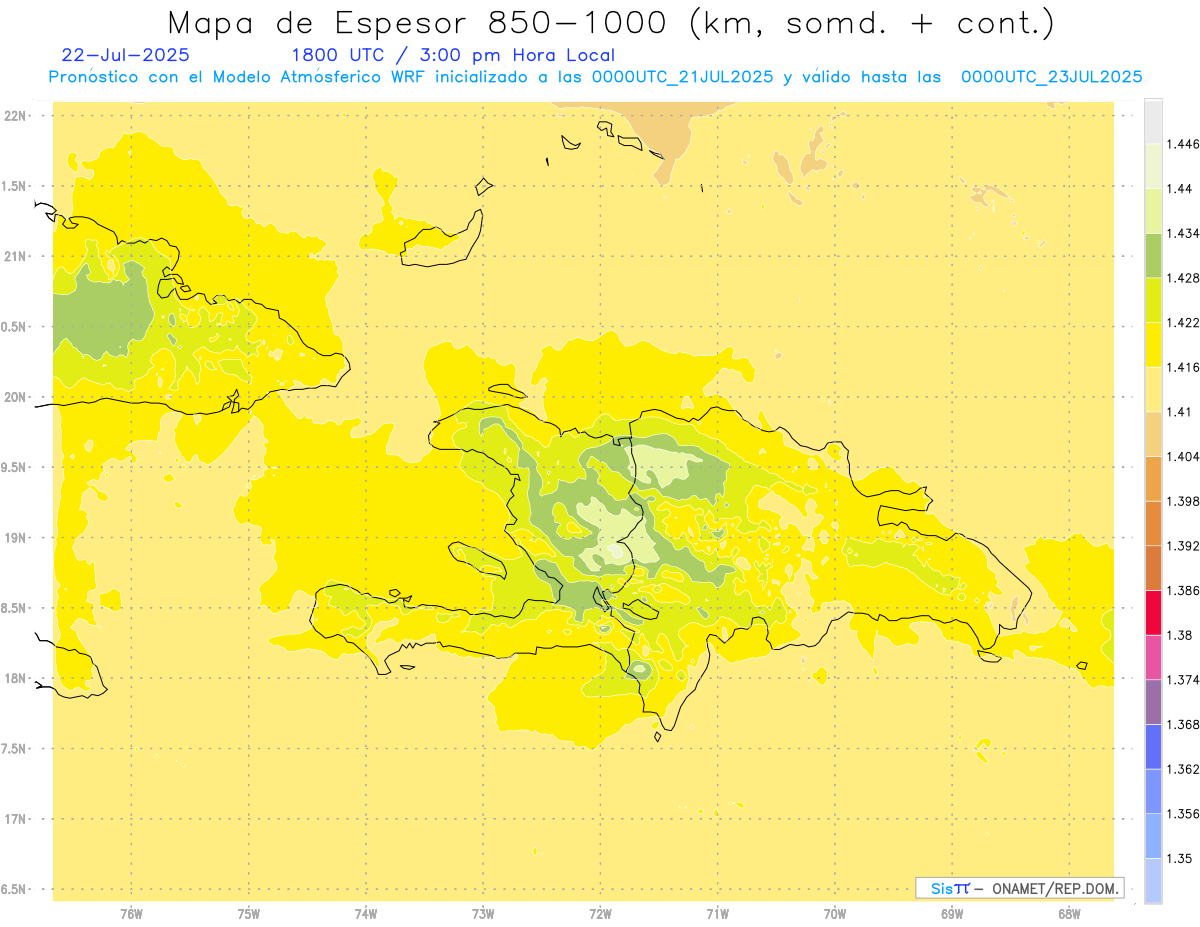Click the '74W' longitude label
This screenshot has width=1200, height=927.
pyautogui.click(x=366, y=914)
